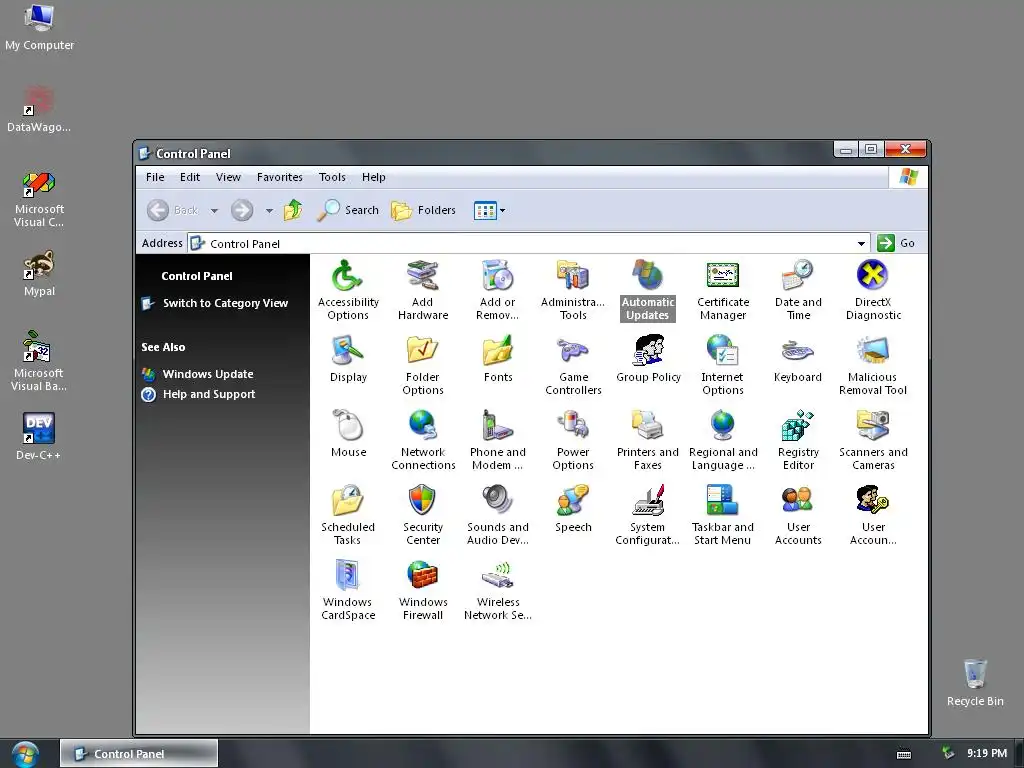1024x768 pixels.
Task: Select Sounds and Audio Devices icon
Action: [x=498, y=515]
